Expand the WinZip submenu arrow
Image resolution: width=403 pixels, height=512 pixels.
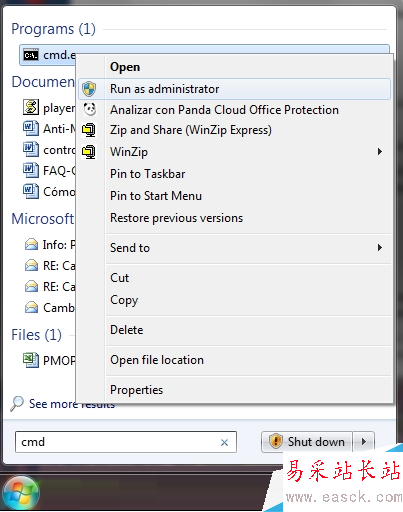(x=379, y=152)
